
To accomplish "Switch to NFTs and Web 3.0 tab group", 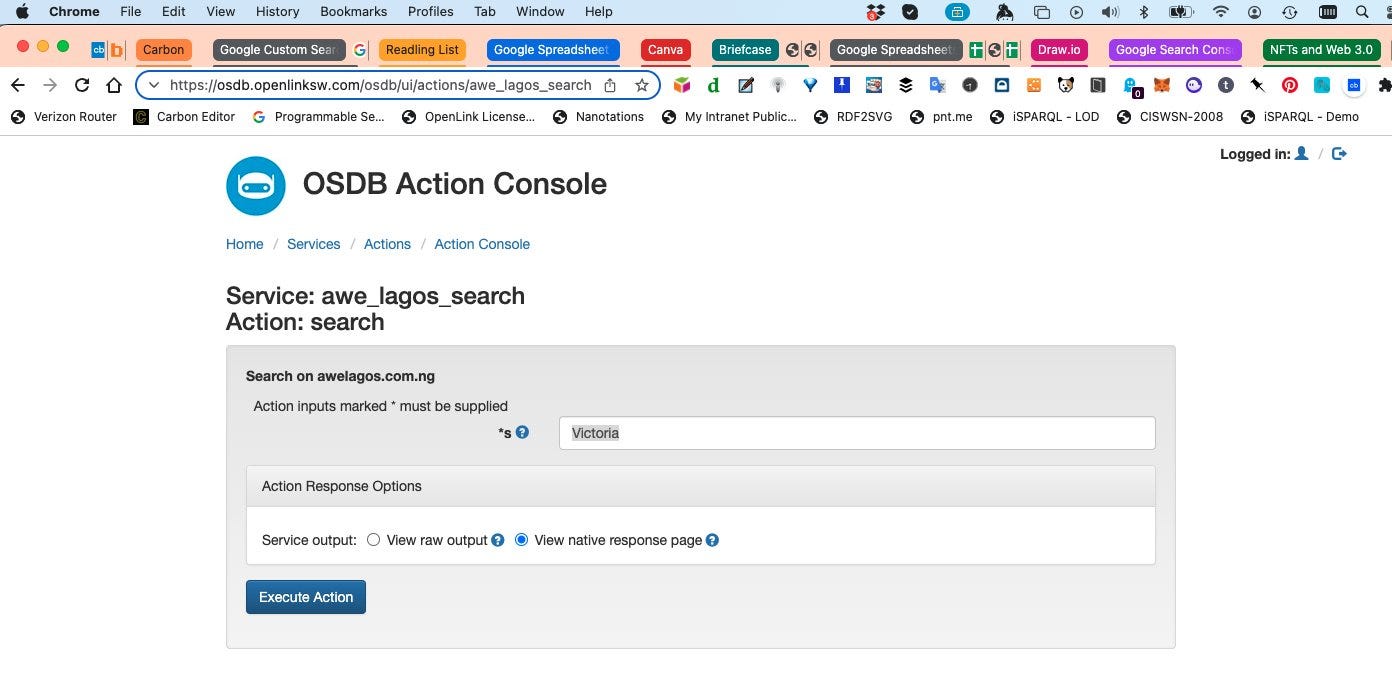I will pyautogui.click(x=1321, y=50).
